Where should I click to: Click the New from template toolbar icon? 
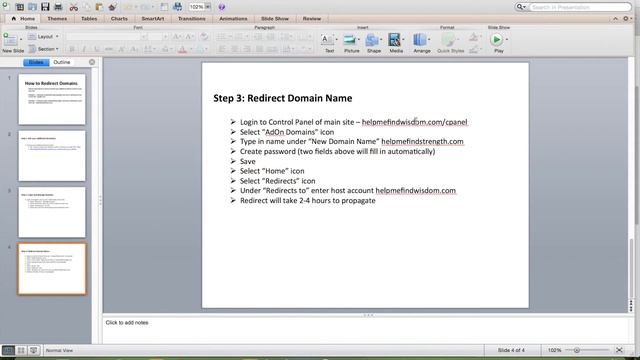click(x=19, y=7)
